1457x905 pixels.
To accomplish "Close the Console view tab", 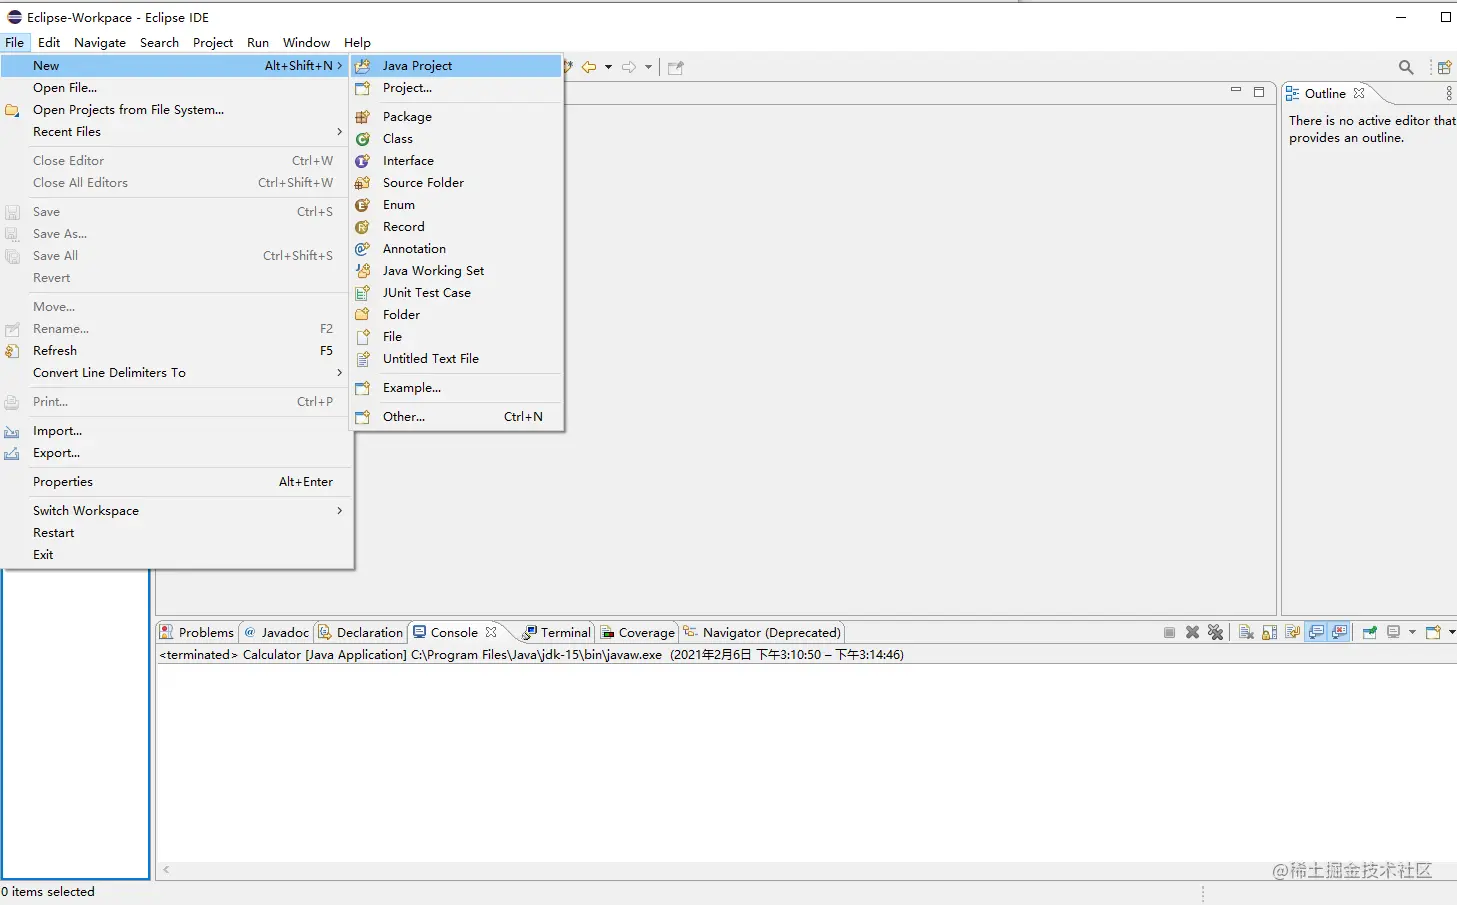I will pos(491,632).
